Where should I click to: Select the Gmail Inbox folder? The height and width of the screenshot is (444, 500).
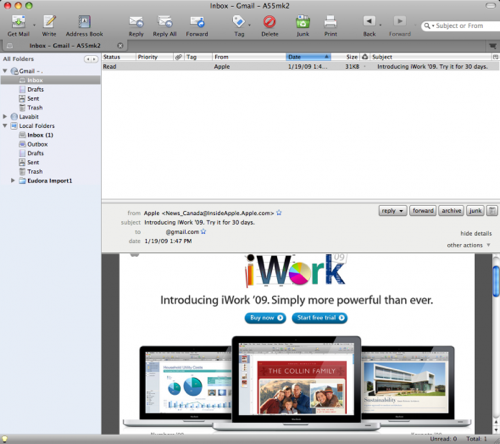click(x=51, y=80)
